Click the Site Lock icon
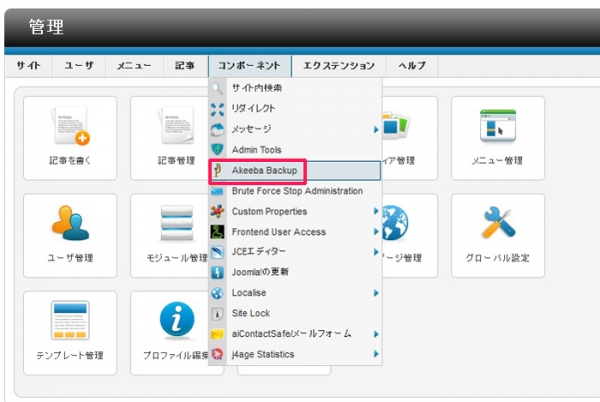Image resolution: width=600 pixels, height=402 pixels. coord(217,314)
